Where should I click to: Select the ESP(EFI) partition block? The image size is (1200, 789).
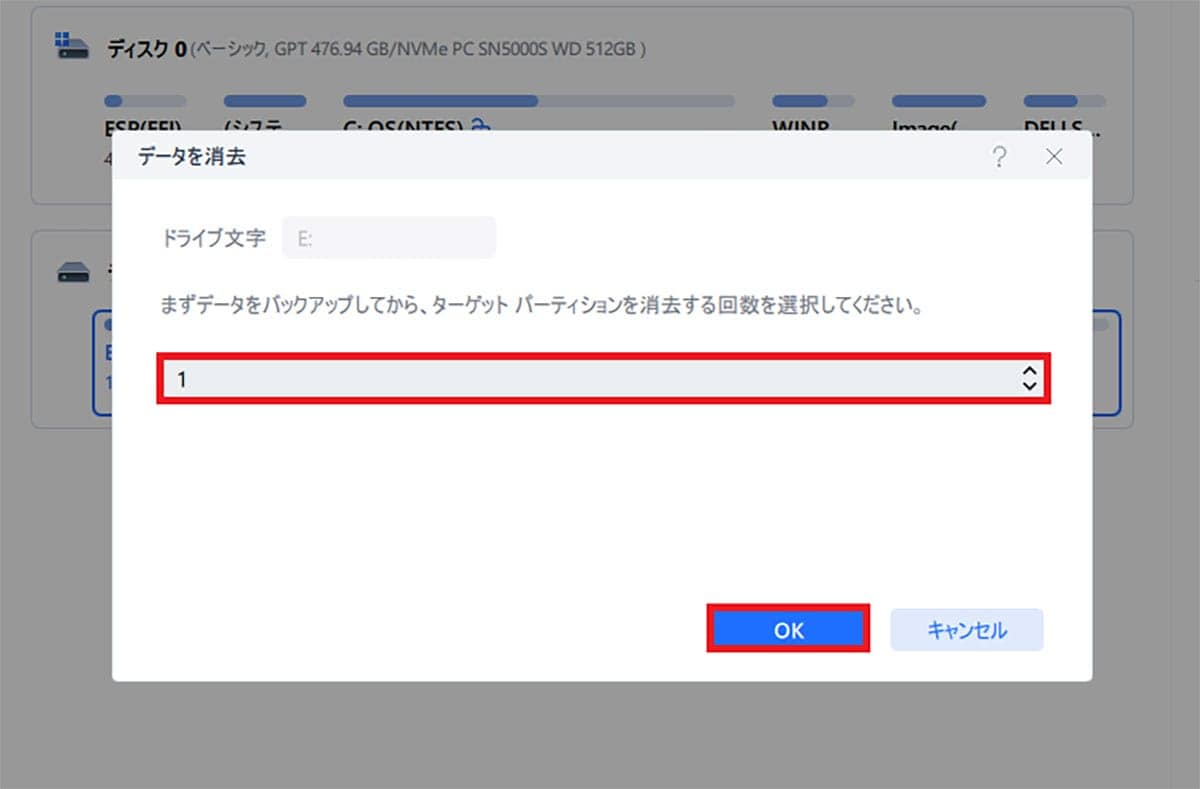145,101
